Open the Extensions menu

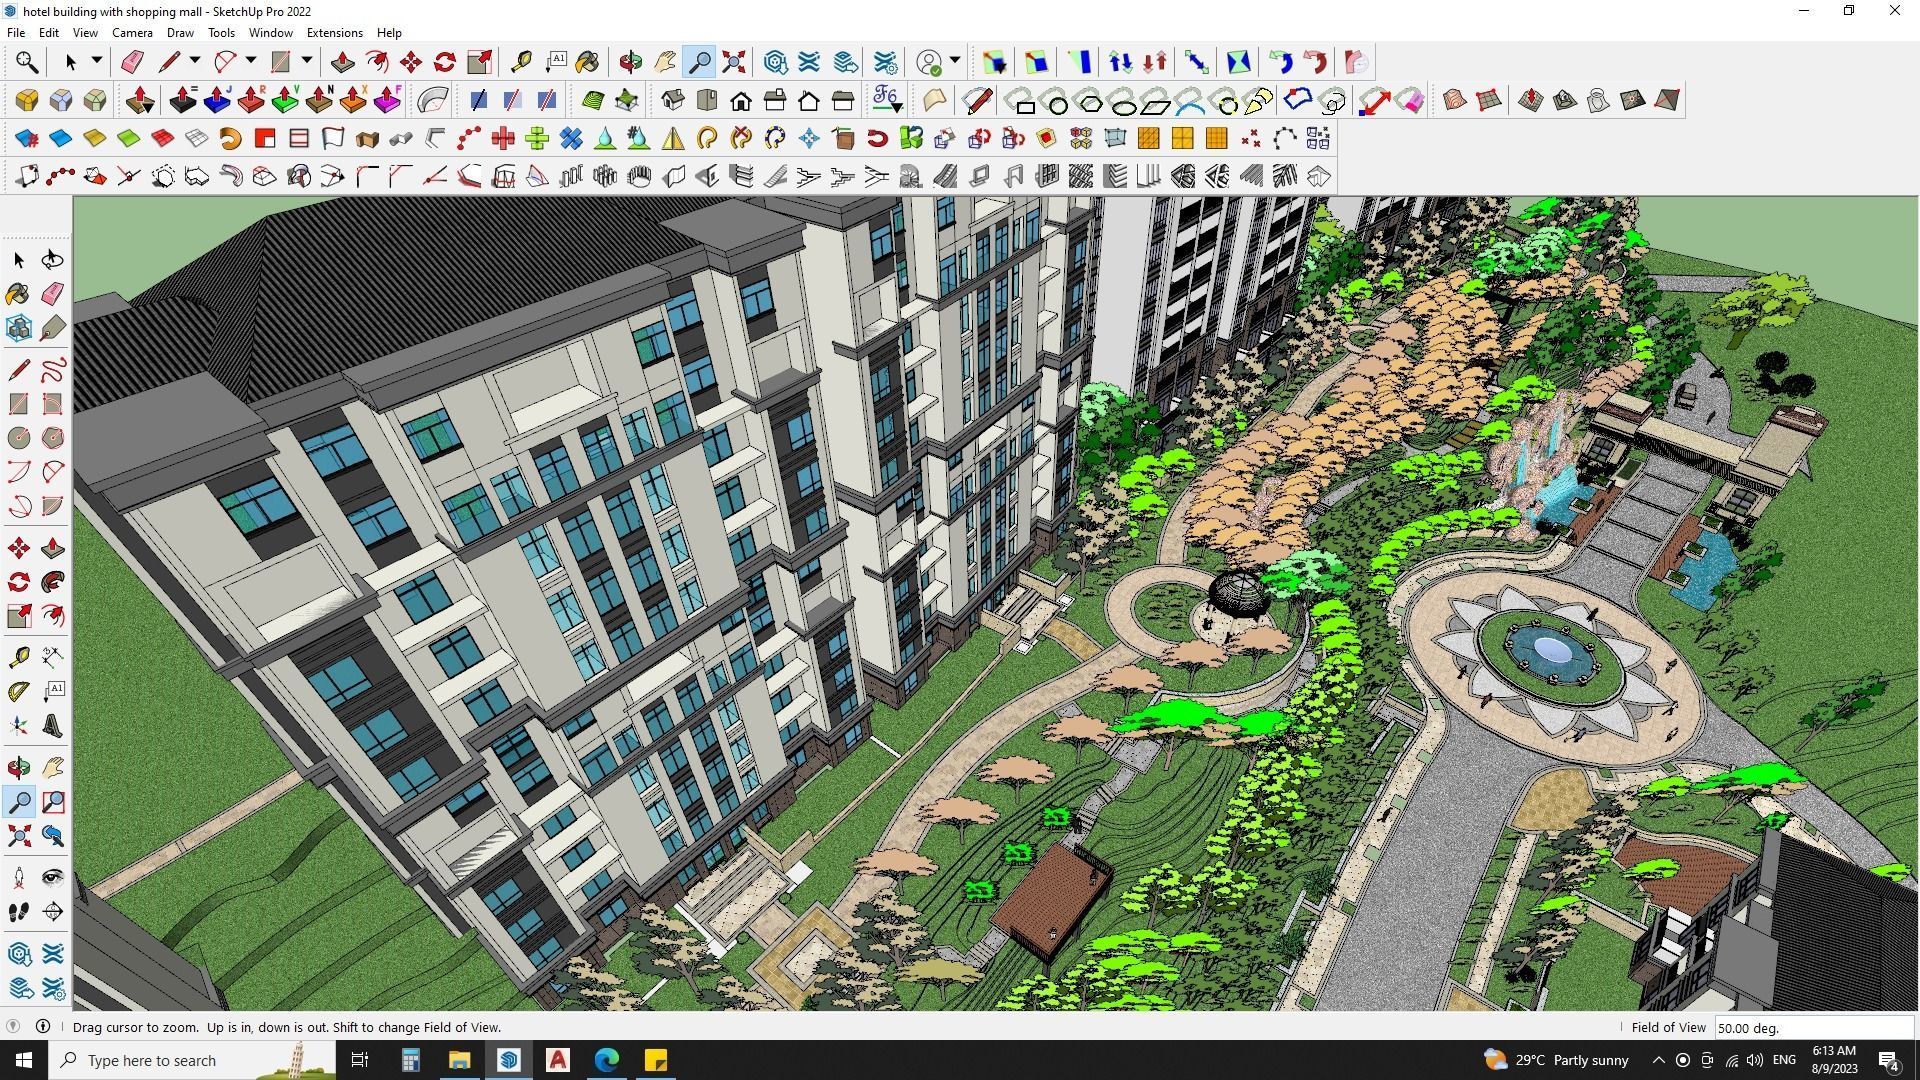click(334, 32)
